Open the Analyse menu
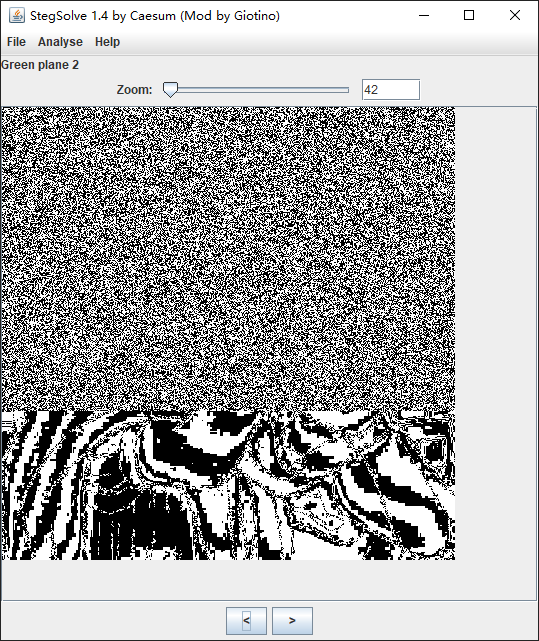 (x=60, y=42)
